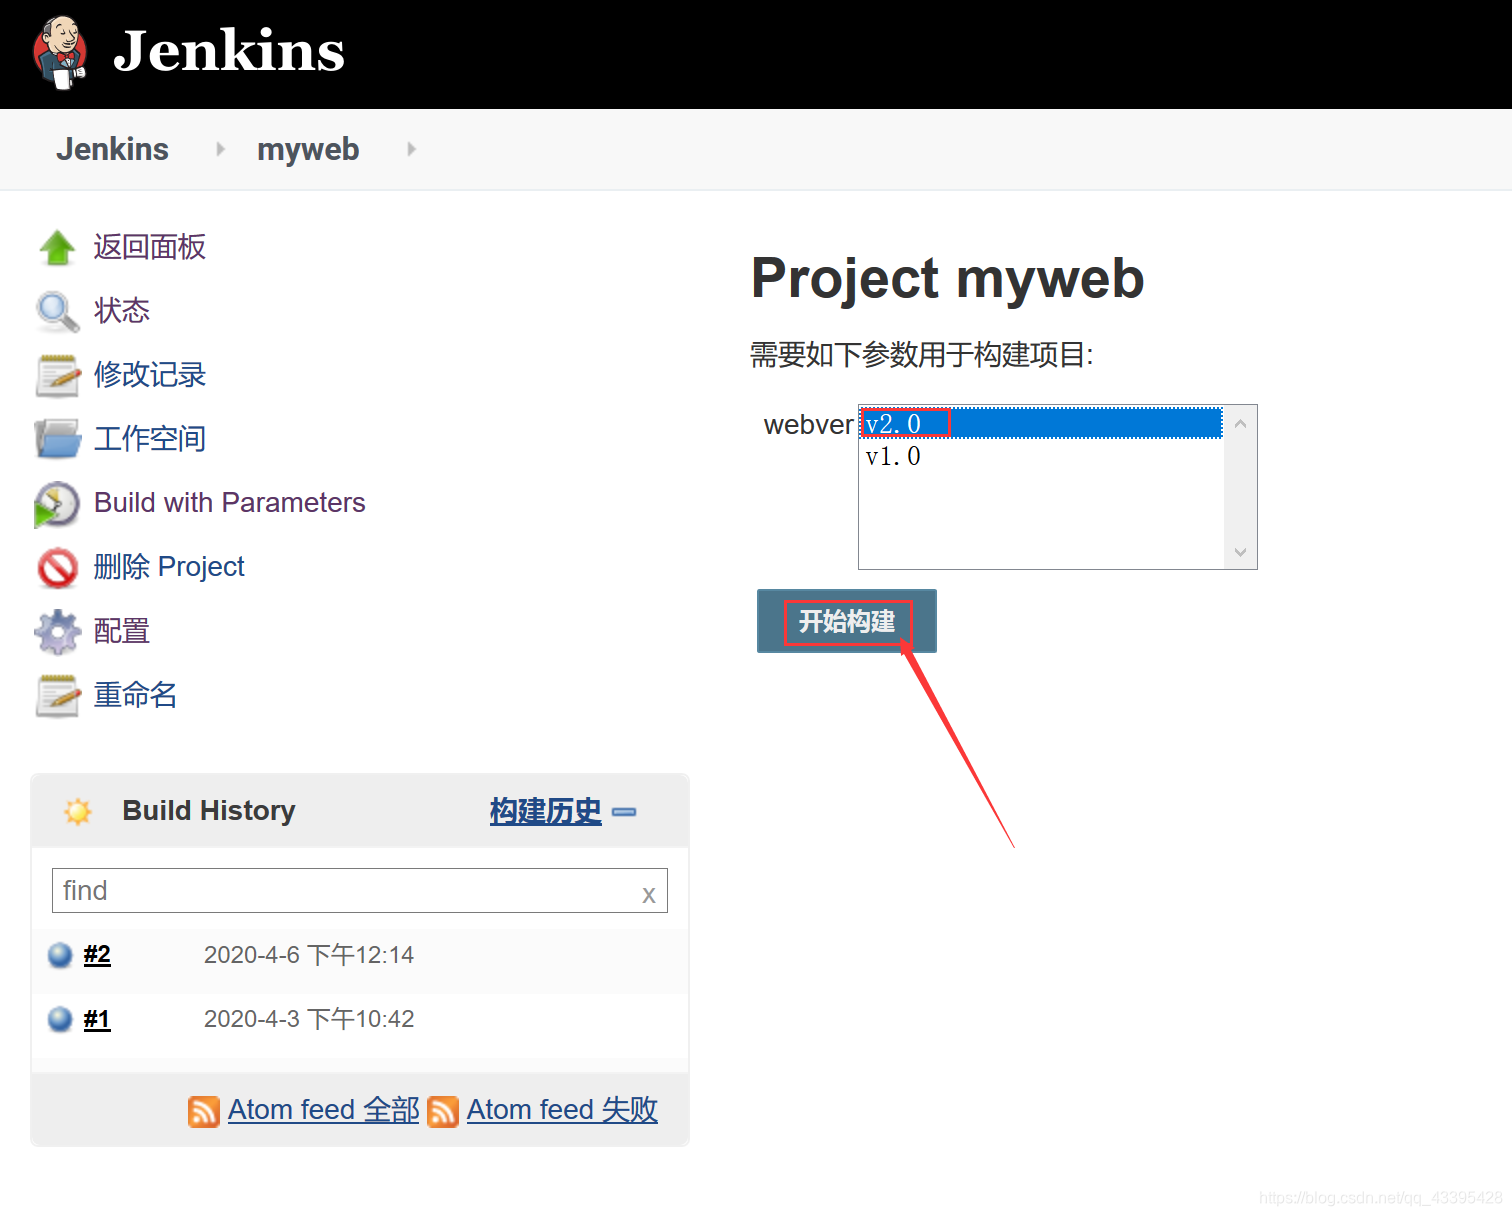Click the notepad icon beside 修改记录
Viewport: 1512px width, 1216px height.
(57, 375)
